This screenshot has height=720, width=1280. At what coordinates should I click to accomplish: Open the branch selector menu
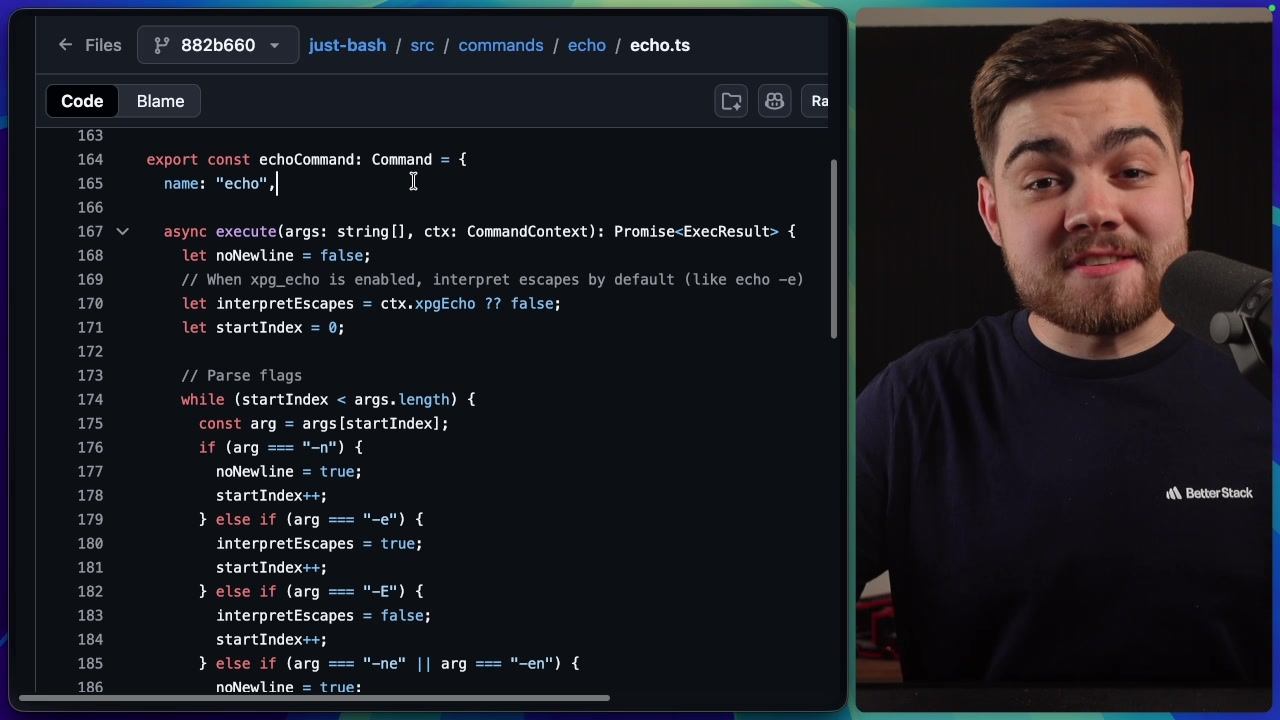[x=218, y=45]
